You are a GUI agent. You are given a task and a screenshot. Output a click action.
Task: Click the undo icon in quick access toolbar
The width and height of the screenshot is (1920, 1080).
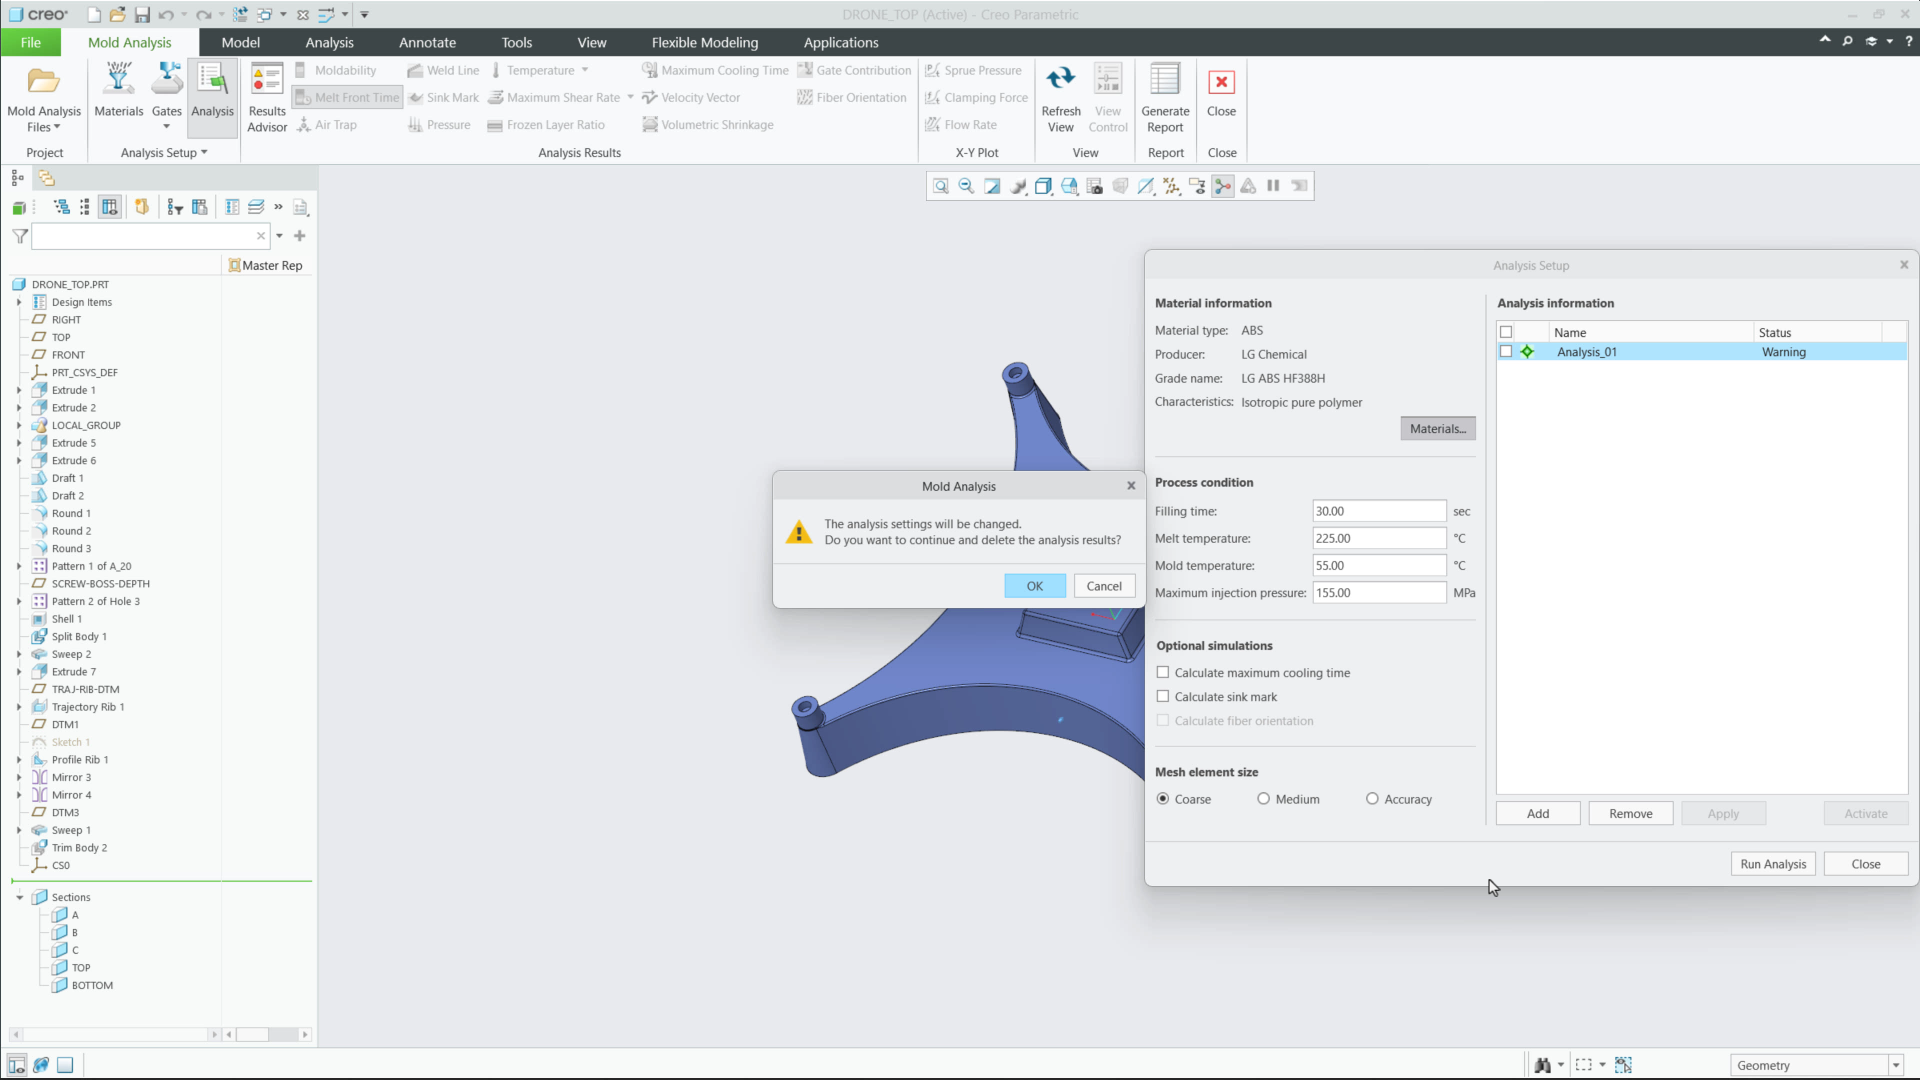point(166,15)
